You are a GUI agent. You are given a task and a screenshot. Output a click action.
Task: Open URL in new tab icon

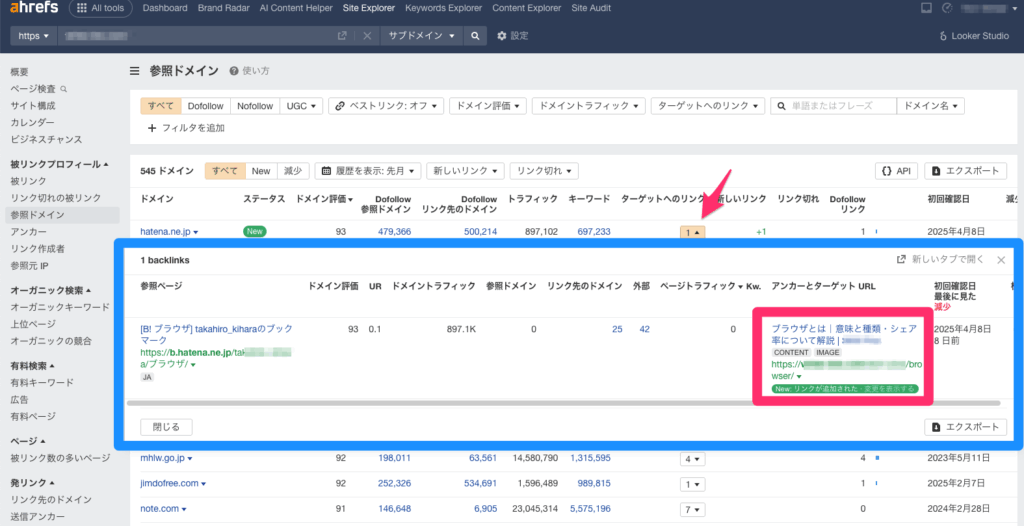pyautogui.click(x=342, y=36)
